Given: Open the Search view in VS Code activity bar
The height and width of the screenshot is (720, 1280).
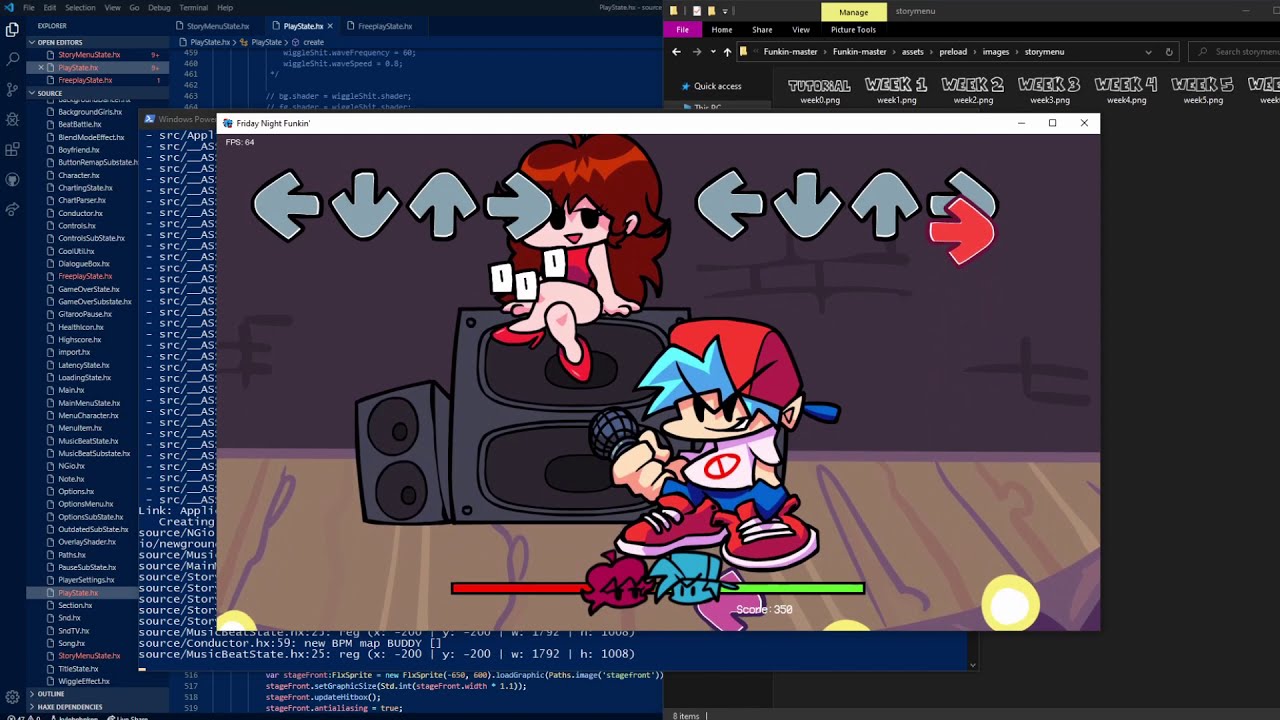Looking at the screenshot, I should 12,60.
